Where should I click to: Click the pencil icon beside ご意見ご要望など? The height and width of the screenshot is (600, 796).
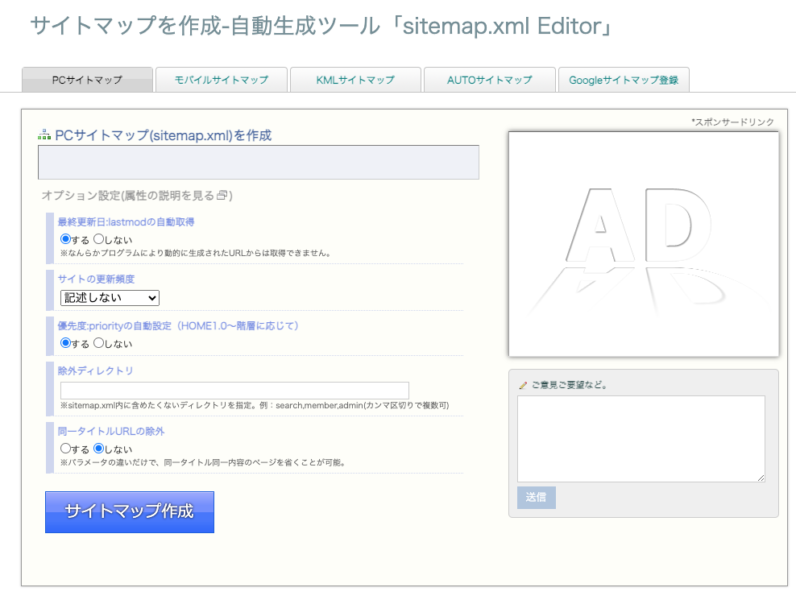tap(523, 385)
